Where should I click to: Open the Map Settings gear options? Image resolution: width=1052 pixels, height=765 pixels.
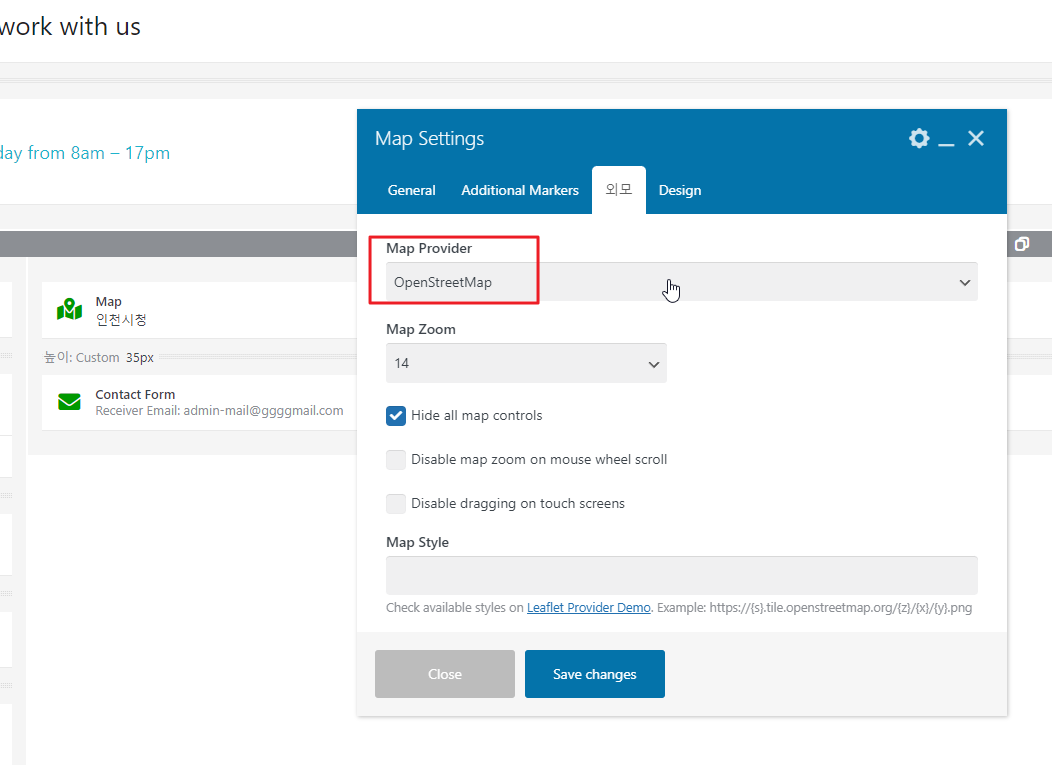coord(918,138)
